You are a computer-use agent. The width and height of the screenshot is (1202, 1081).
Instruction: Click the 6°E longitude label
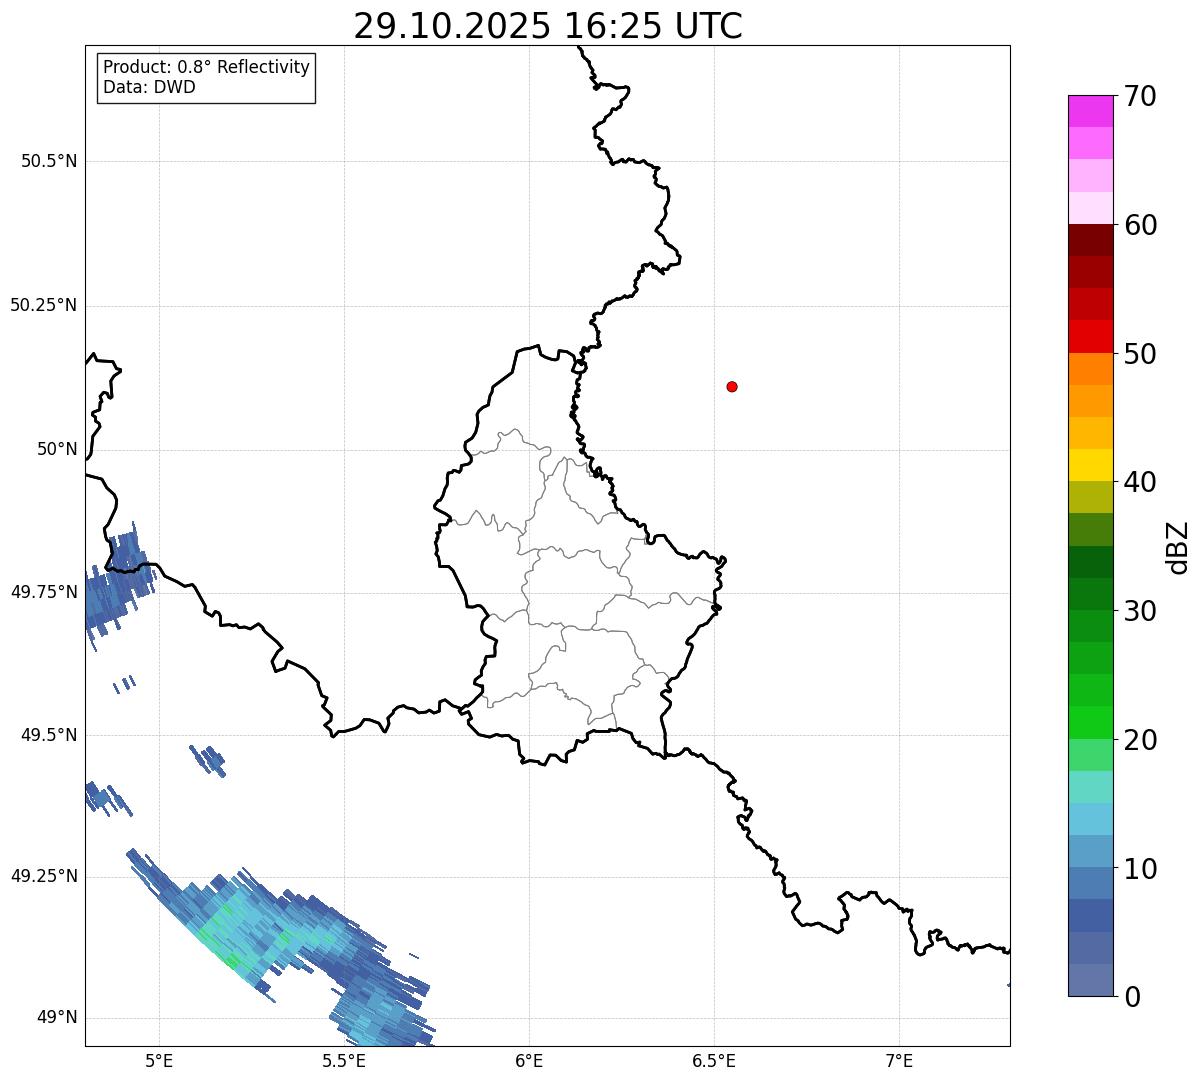coord(529,1060)
